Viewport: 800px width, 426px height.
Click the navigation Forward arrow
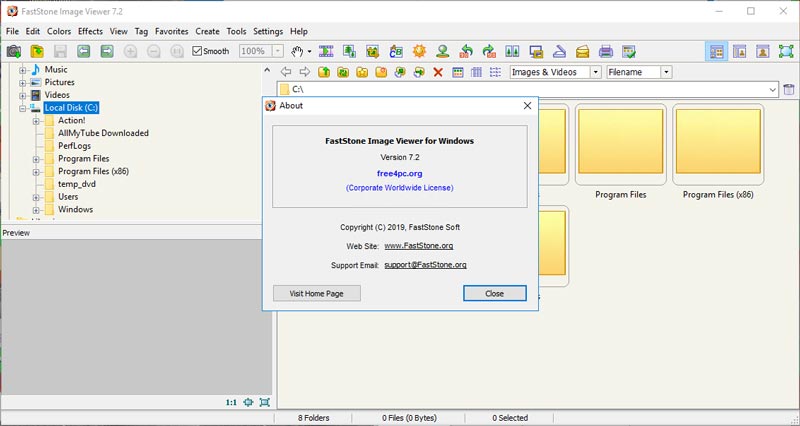point(305,72)
